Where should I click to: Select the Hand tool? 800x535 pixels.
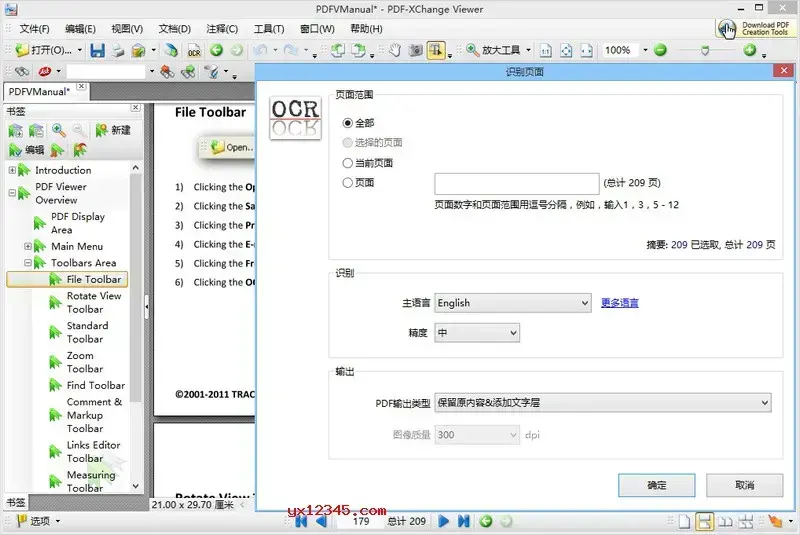click(395, 50)
